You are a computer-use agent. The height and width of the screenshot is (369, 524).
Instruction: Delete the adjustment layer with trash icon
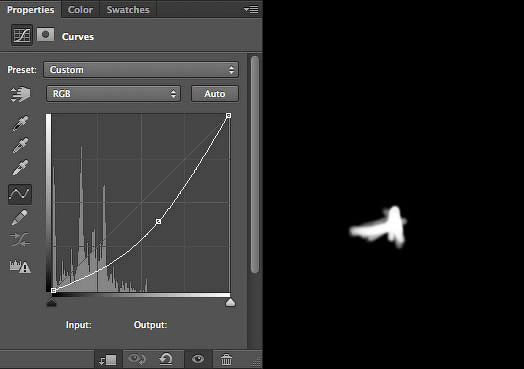(x=226, y=360)
